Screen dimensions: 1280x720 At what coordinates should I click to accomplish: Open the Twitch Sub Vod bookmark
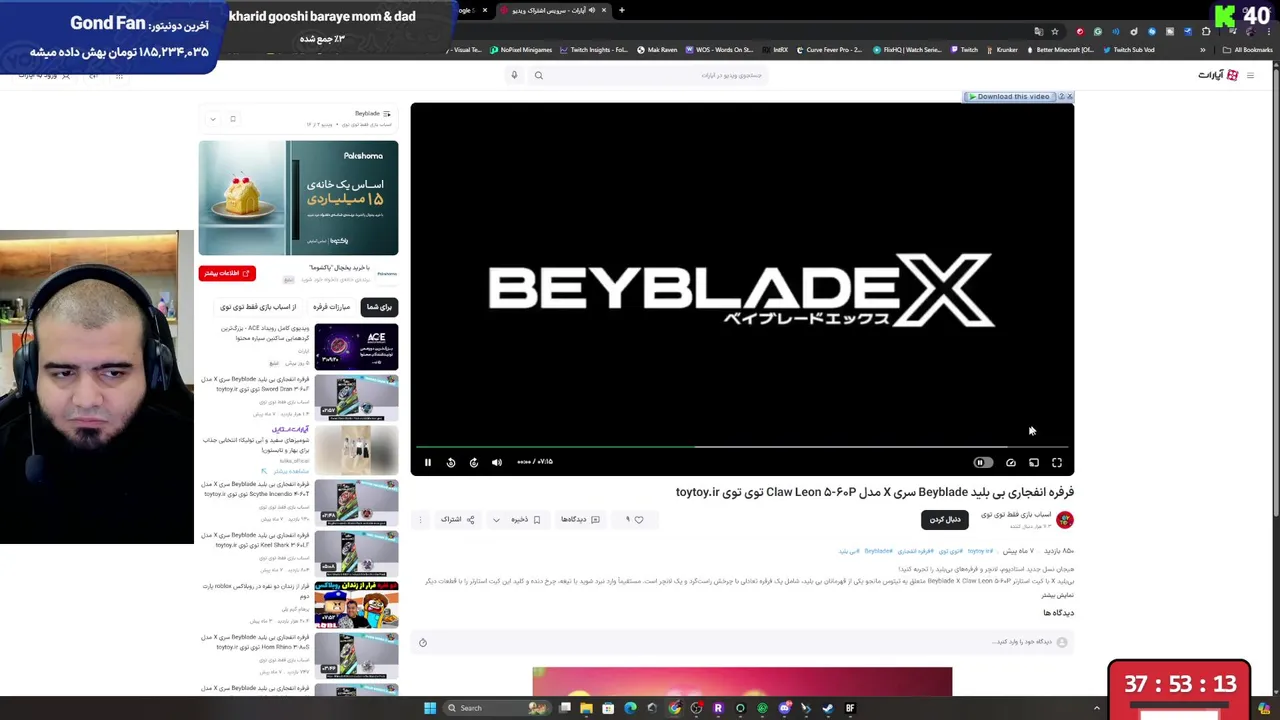(x=1129, y=50)
